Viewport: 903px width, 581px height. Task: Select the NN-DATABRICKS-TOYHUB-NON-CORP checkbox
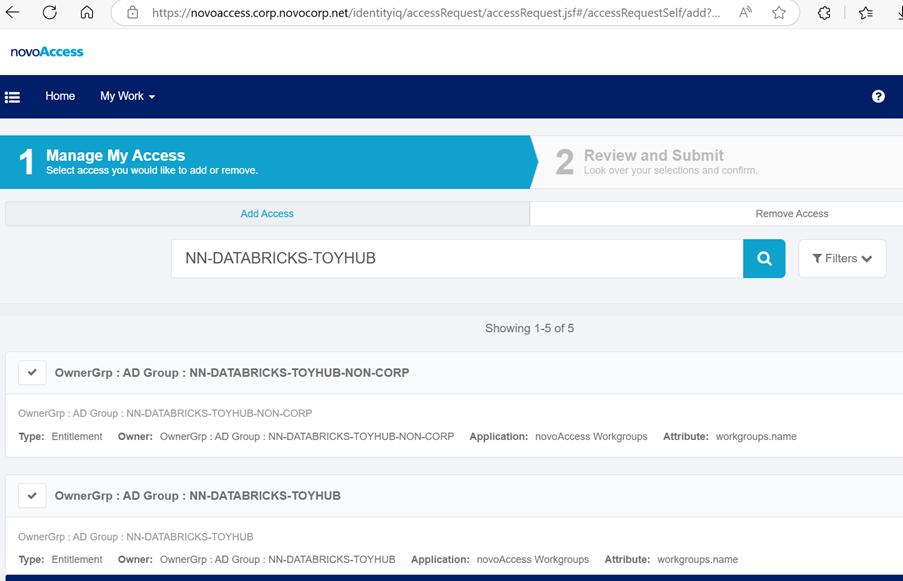pos(32,373)
